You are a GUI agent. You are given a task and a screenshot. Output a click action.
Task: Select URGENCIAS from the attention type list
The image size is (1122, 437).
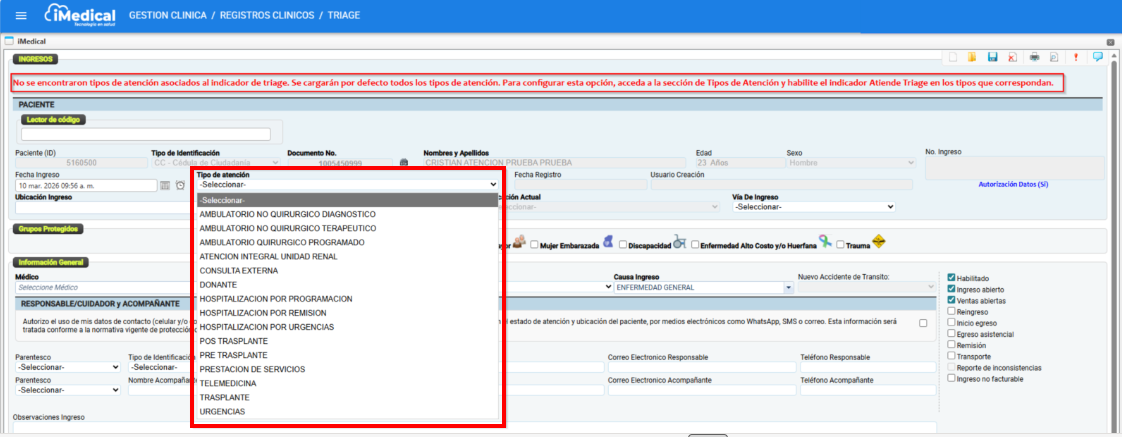coord(222,412)
